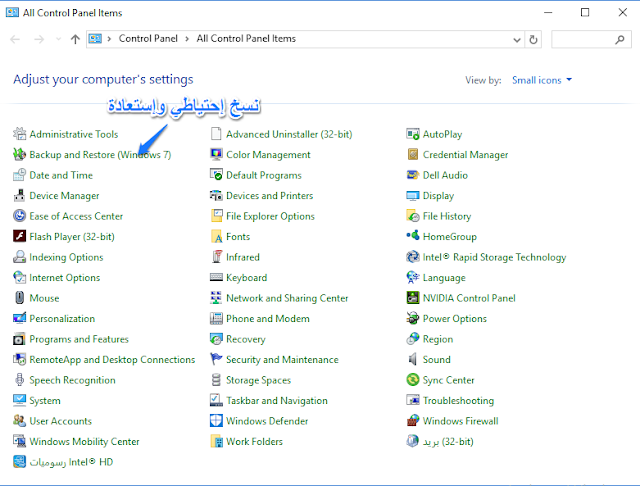This screenshot has height=486, width=640.
Task: Open the Administrative Tools icon
Action: pyautogui.click(x=19, y=134)
